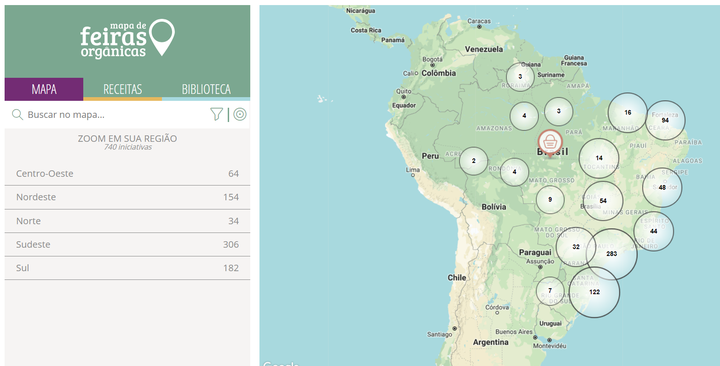Open the 7 cluster in Rio Grande do Sul
This screenshot has height=366, width=720.
point(550,291)
